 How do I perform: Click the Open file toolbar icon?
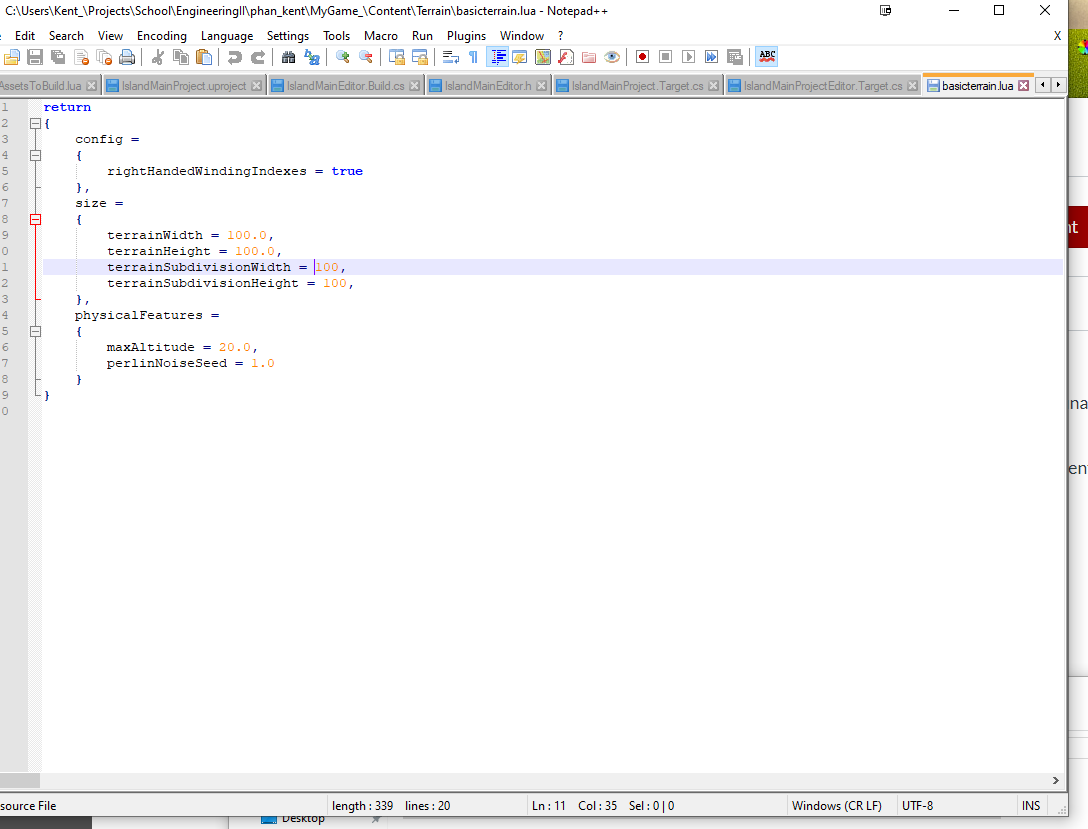[x=12, y=57]
